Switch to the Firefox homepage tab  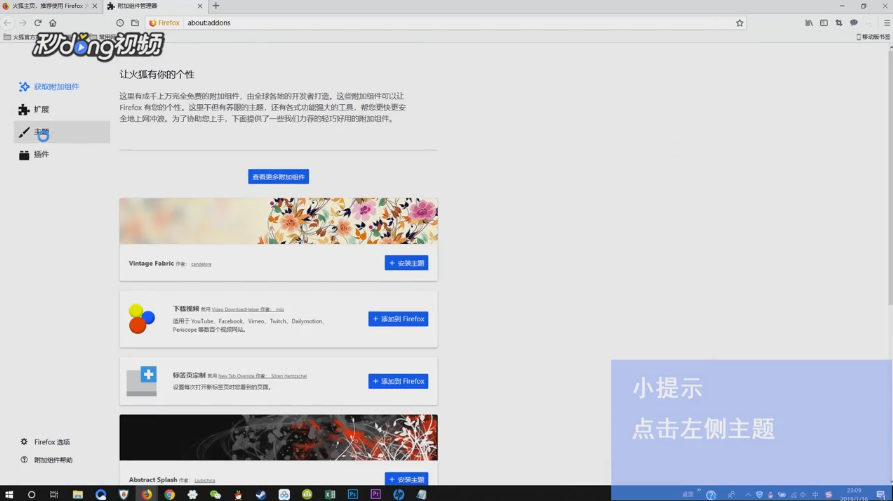50,6
